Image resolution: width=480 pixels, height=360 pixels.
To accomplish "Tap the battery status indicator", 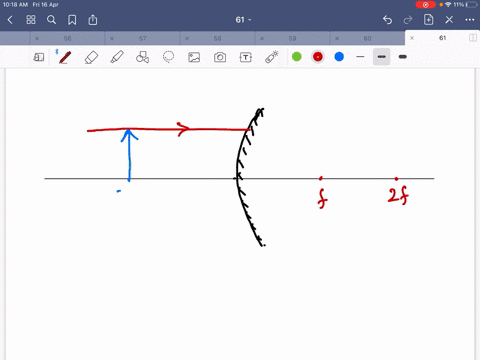I will coord(472,5).
